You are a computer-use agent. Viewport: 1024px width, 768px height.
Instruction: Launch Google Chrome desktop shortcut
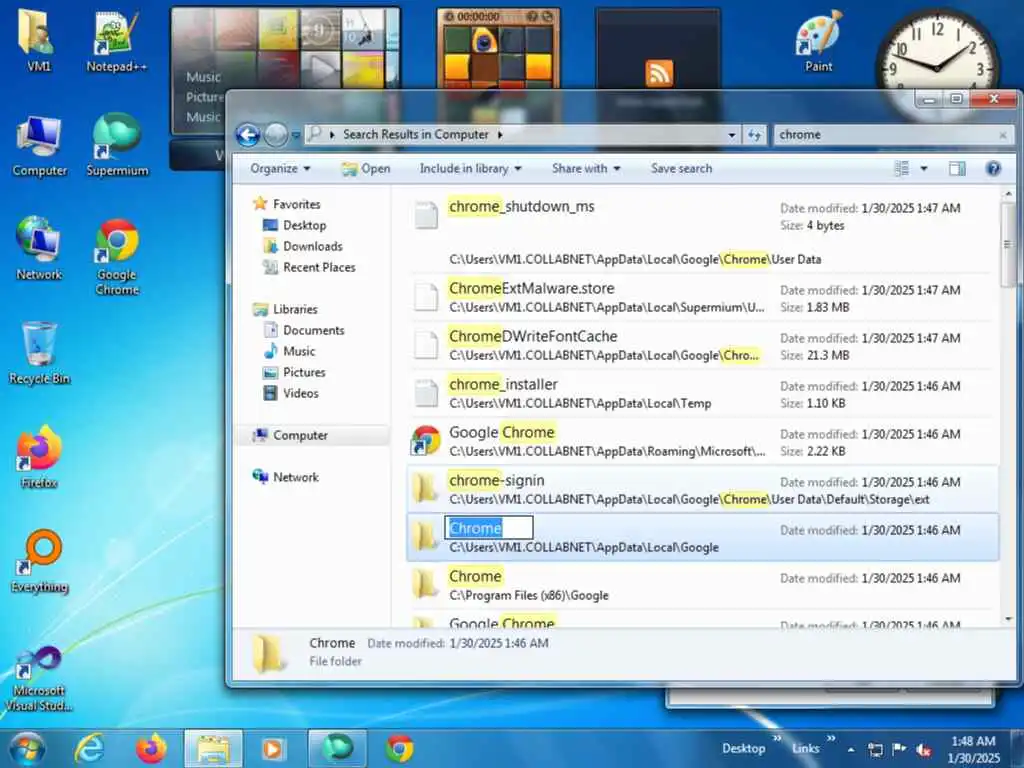[x=117, y=256]
